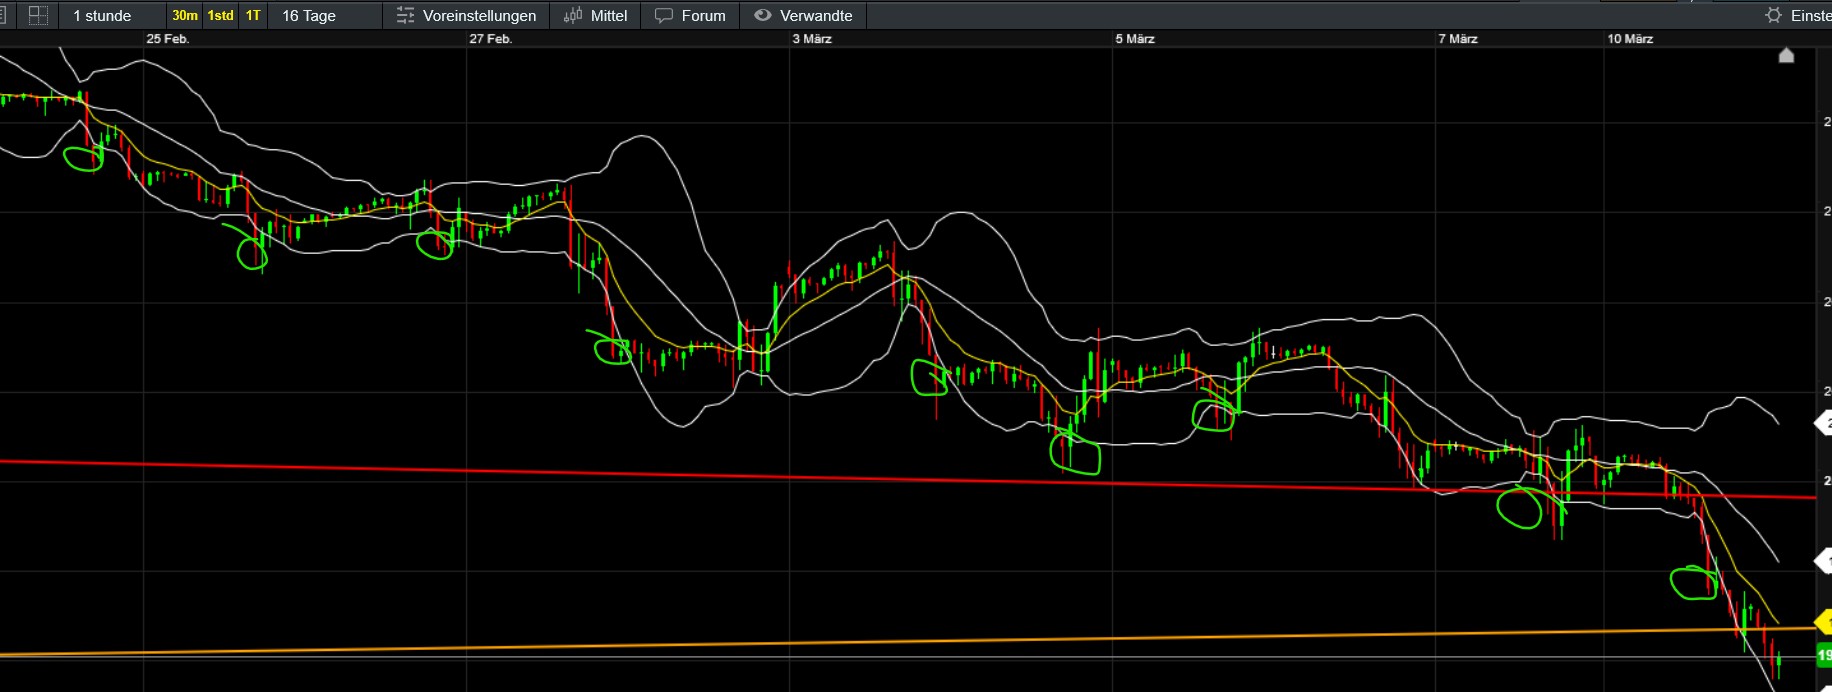
Task: Click the Forum speech bubble icon
Action: [664, 15]
